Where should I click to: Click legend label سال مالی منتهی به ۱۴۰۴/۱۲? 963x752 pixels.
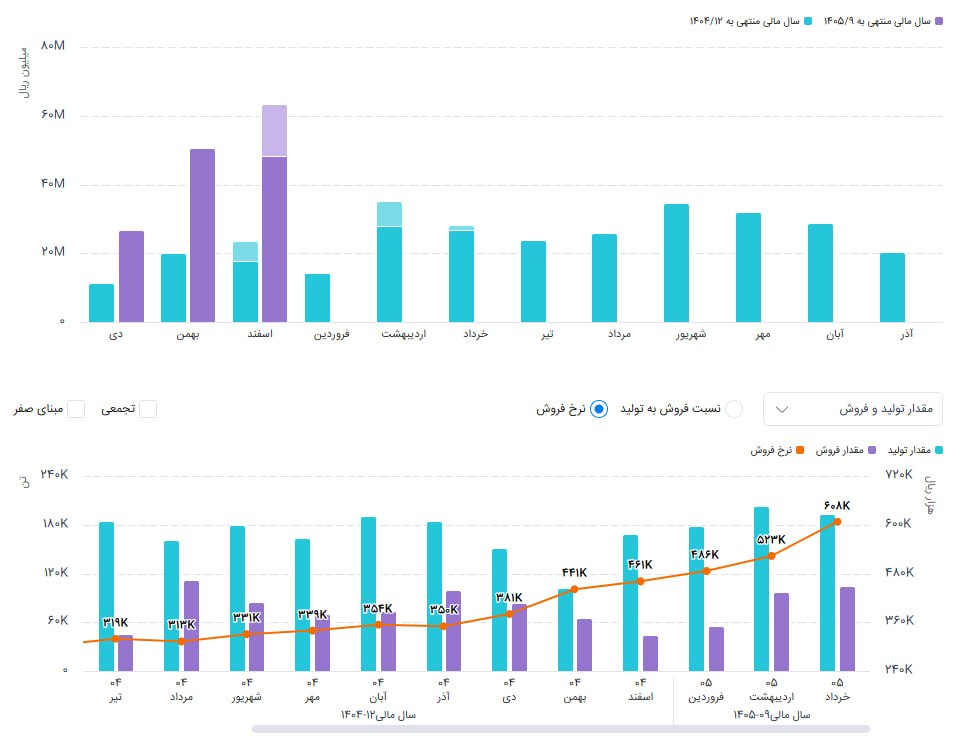(745, 22)
